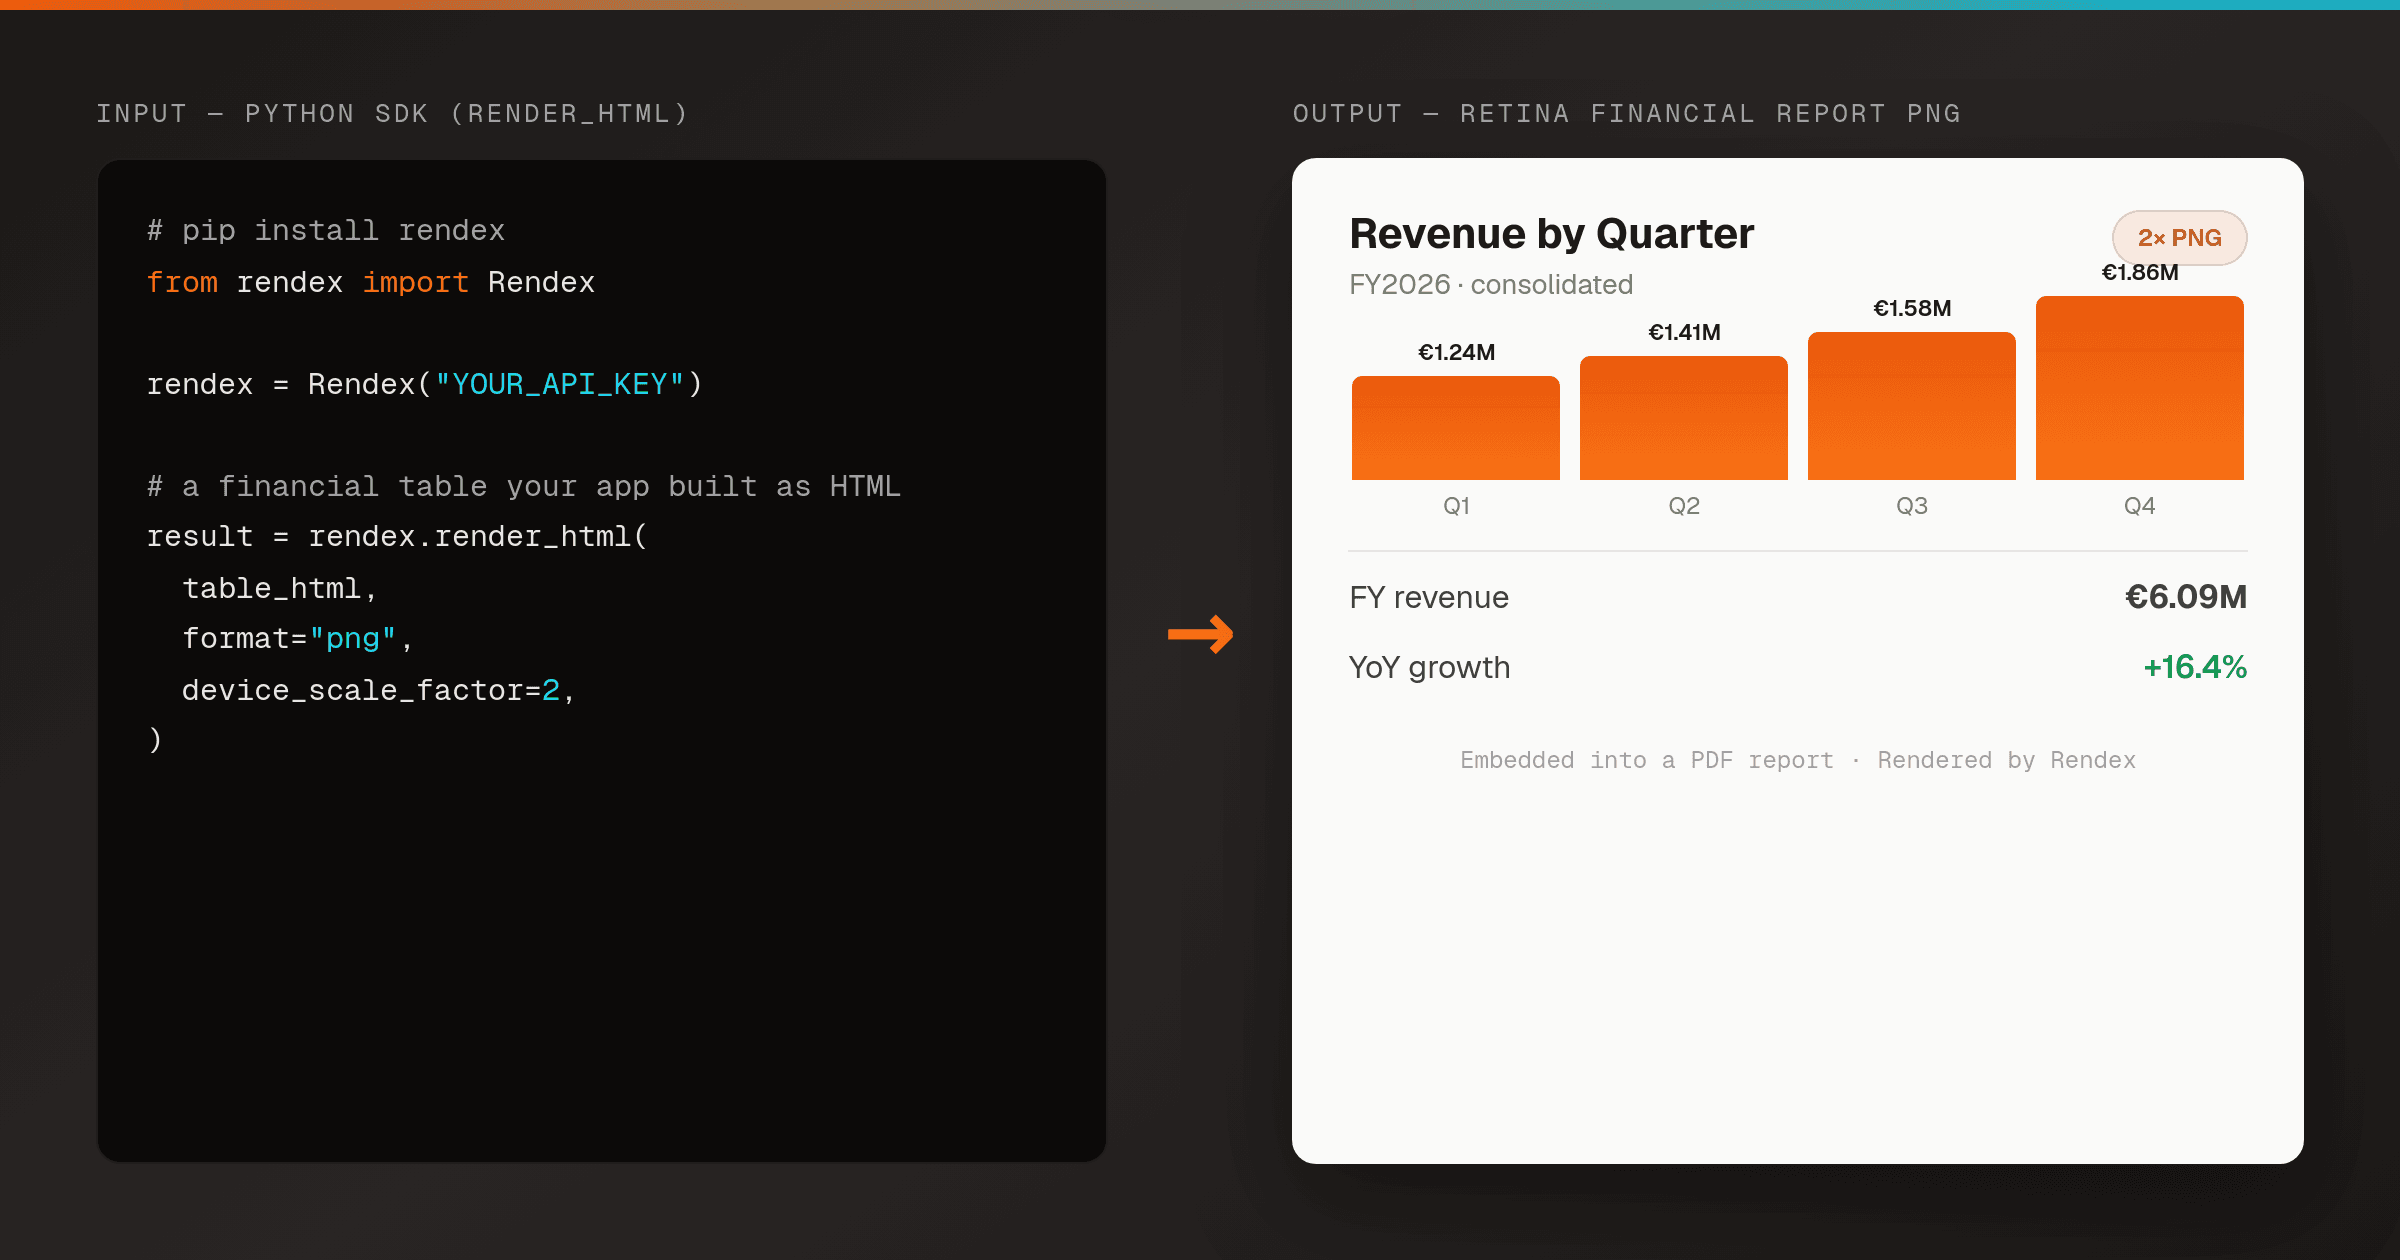Screen dimensions: 2400x1260
Task: Click the financial table comment line
Action: click(x=524, y=487)
